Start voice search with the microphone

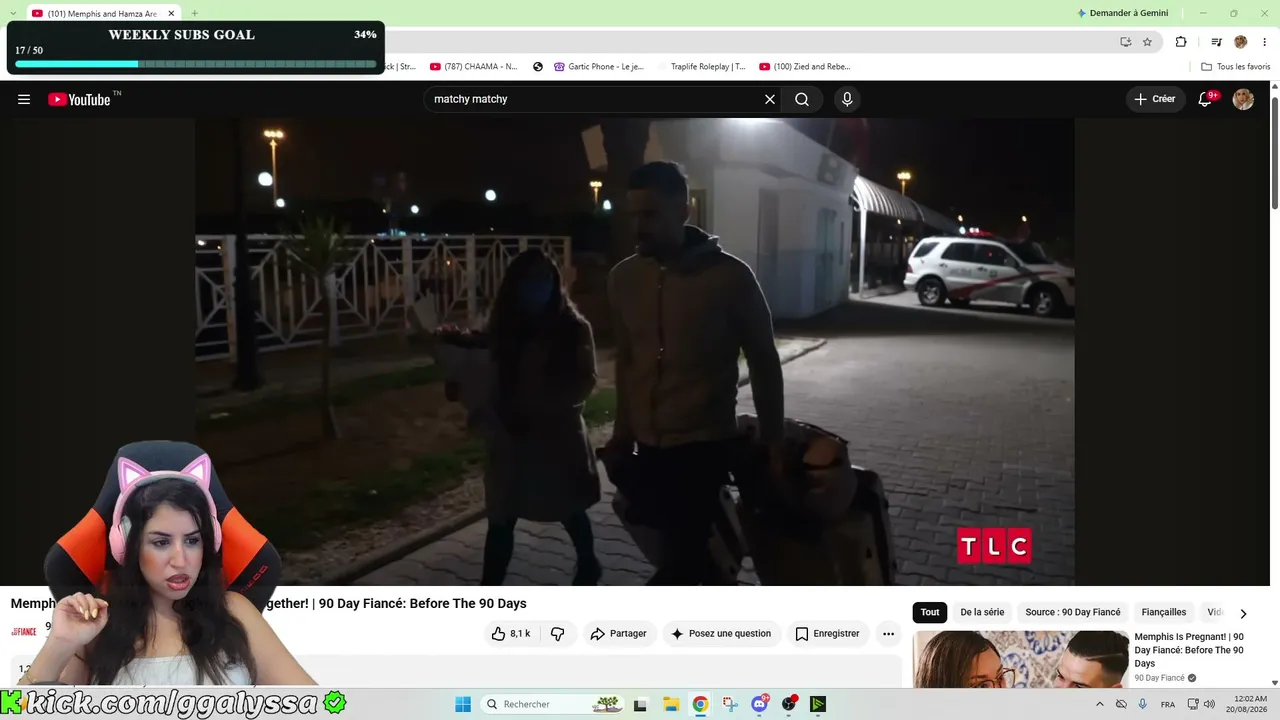pyautogui.click(x=847, y=99)
